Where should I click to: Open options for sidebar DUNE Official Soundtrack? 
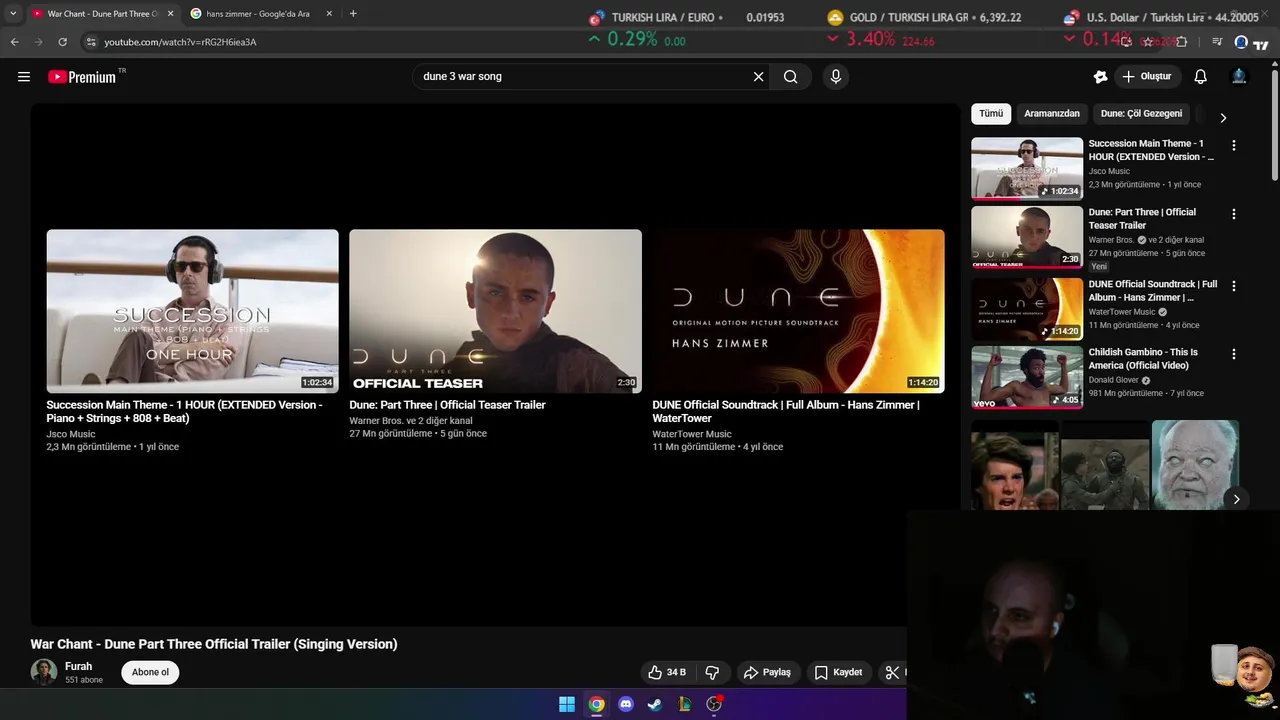[1233, 286]
